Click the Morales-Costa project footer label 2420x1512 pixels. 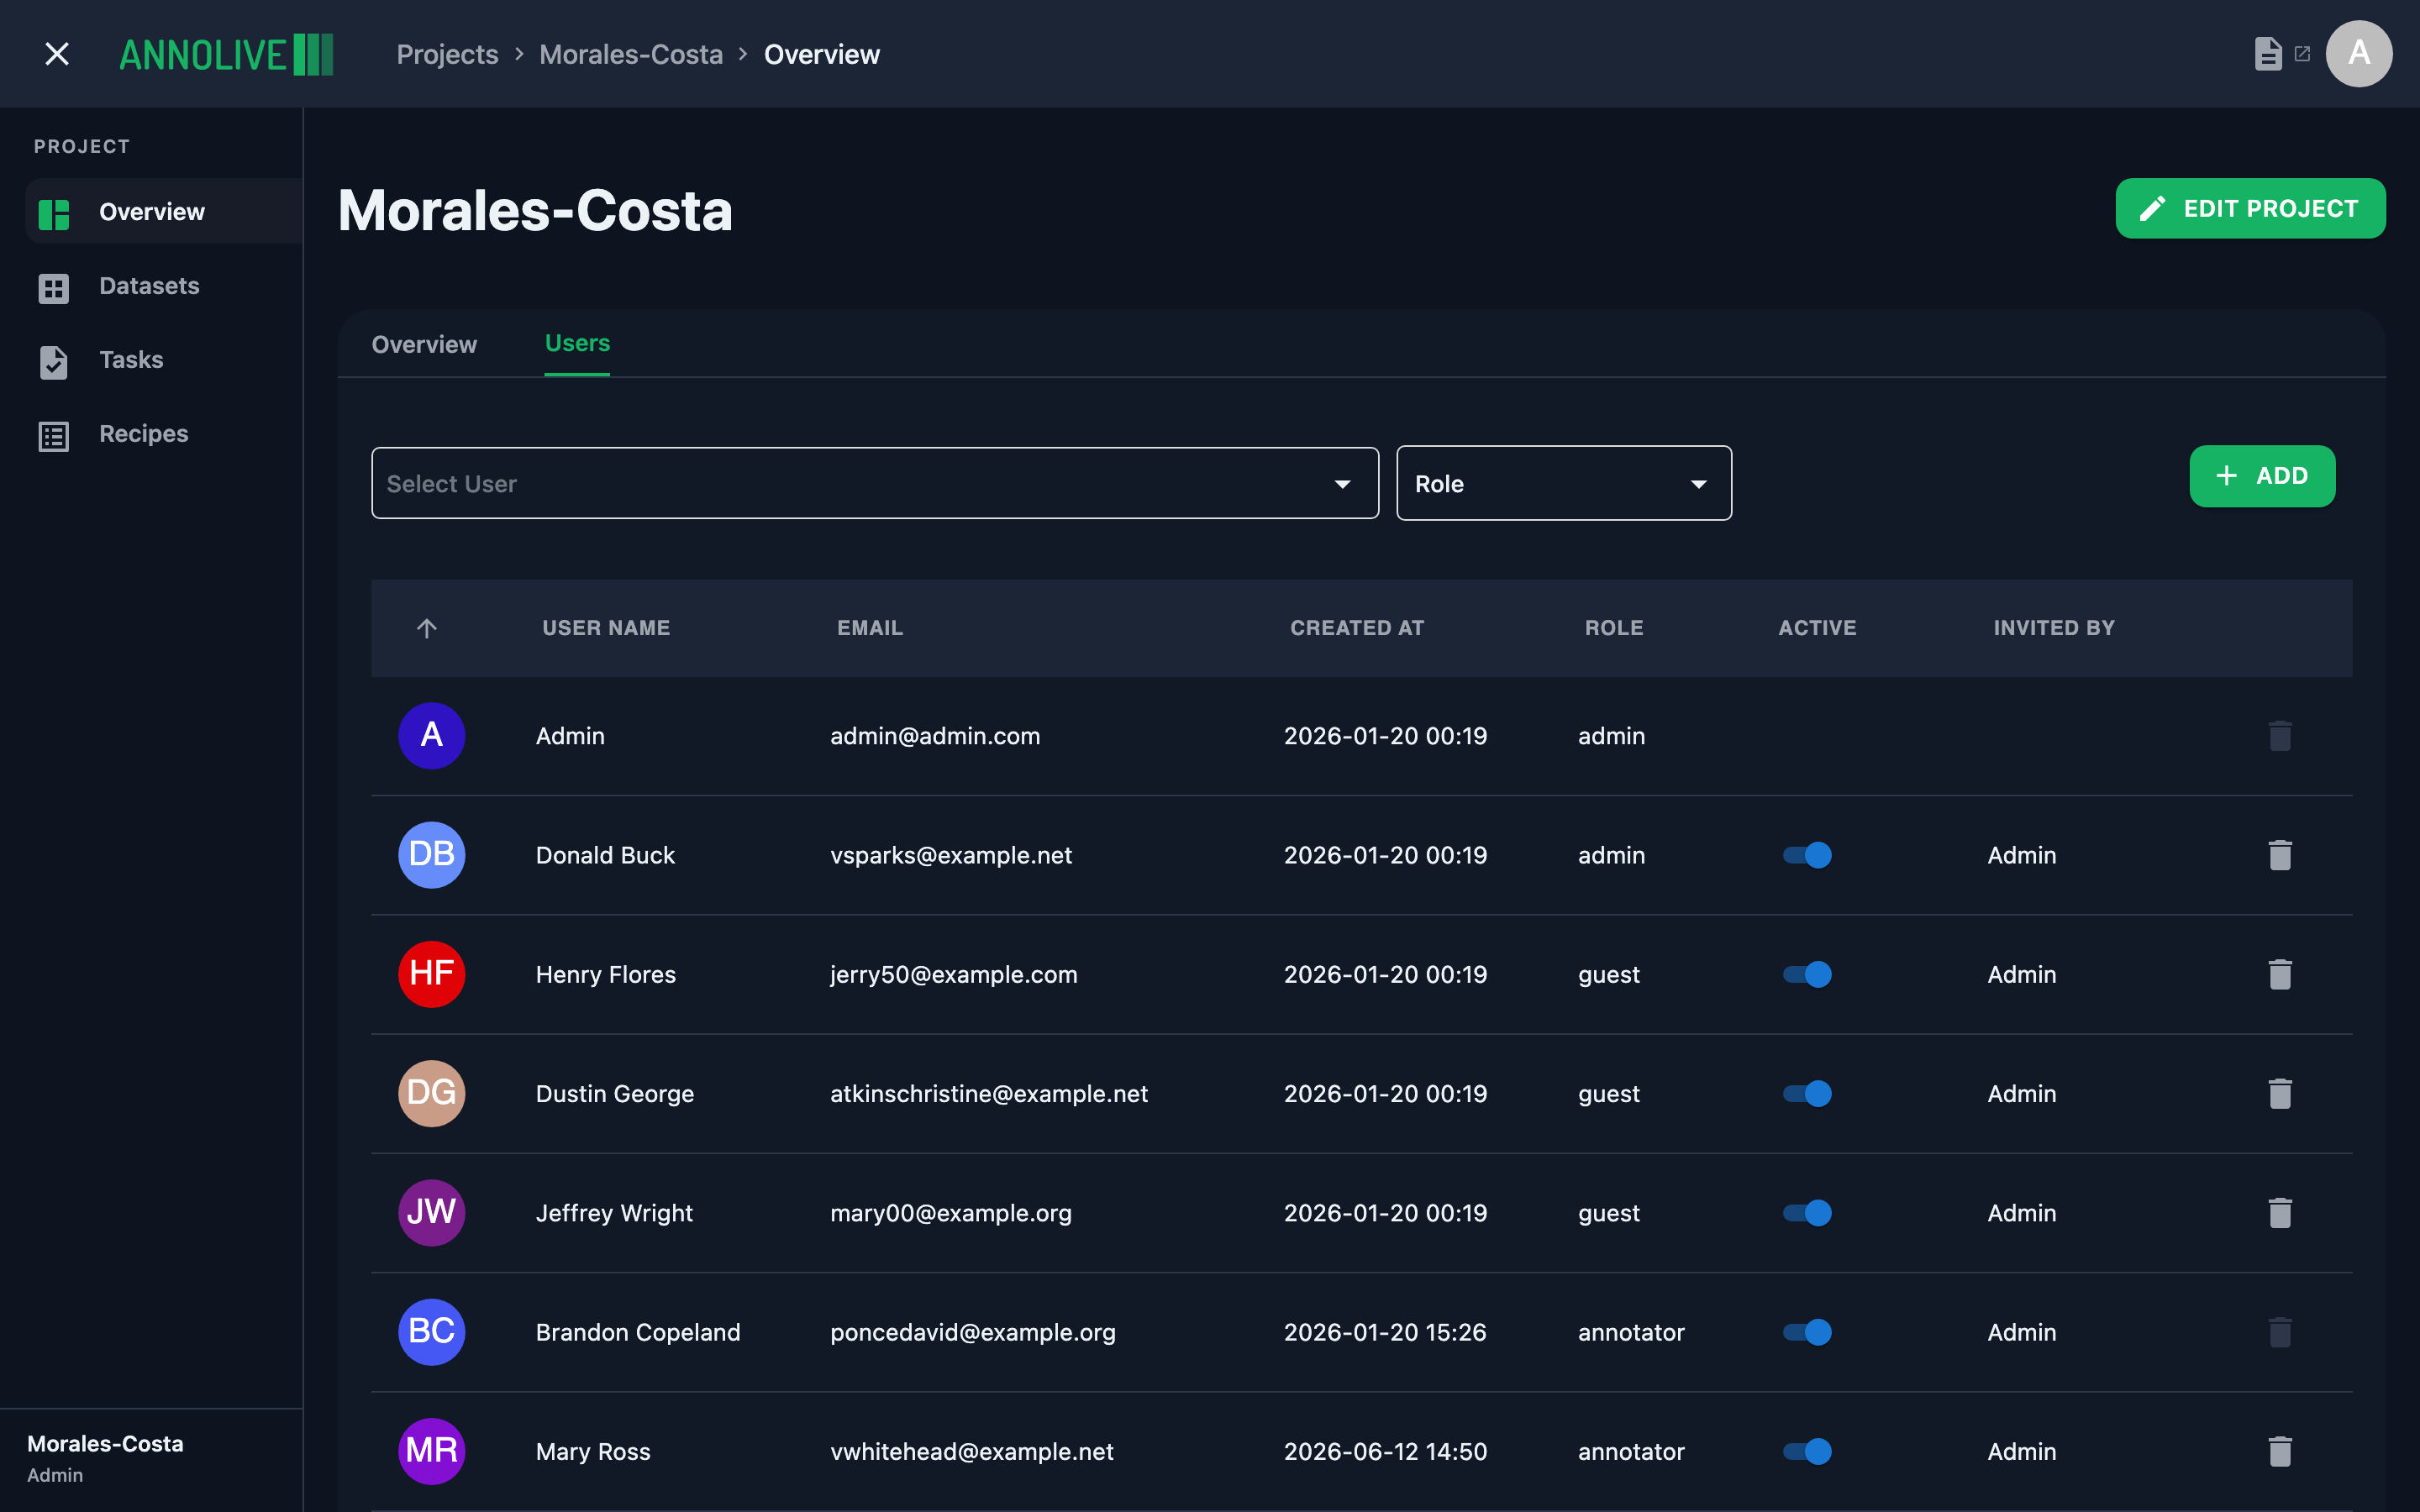[105, 1444]
